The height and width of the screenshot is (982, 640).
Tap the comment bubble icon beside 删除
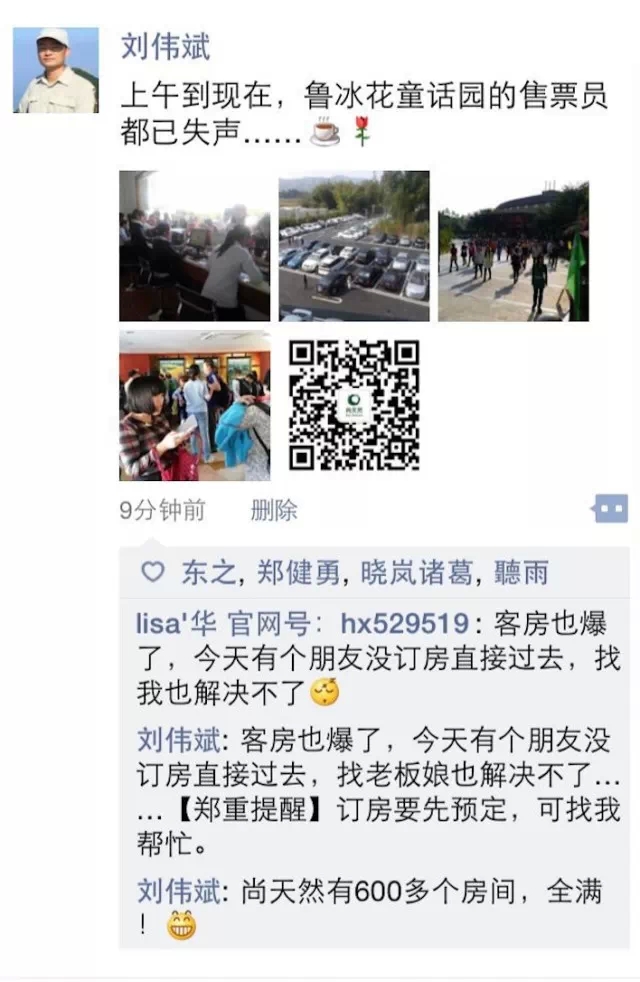pos(609,509)
